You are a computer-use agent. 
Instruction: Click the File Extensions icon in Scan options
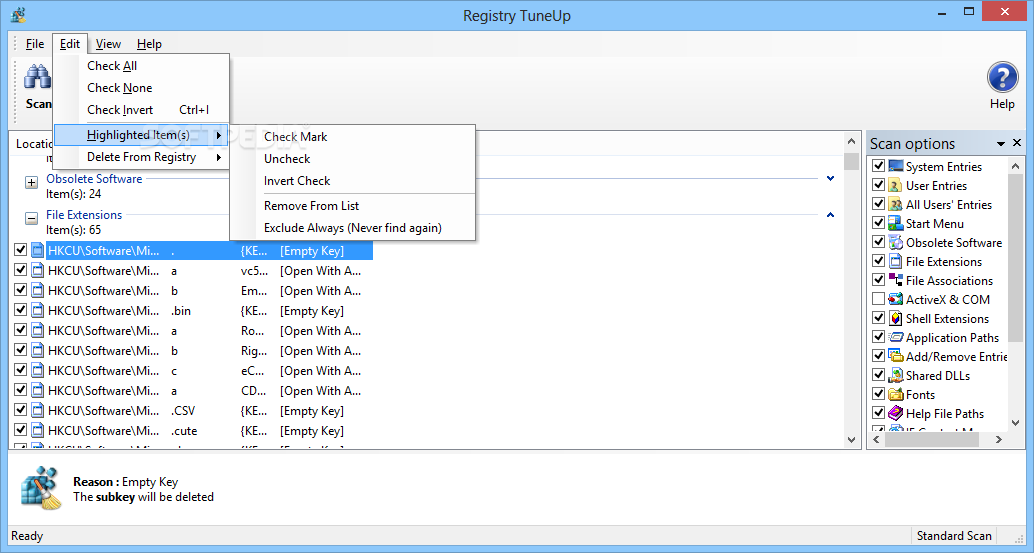click(x=896, y=261)
